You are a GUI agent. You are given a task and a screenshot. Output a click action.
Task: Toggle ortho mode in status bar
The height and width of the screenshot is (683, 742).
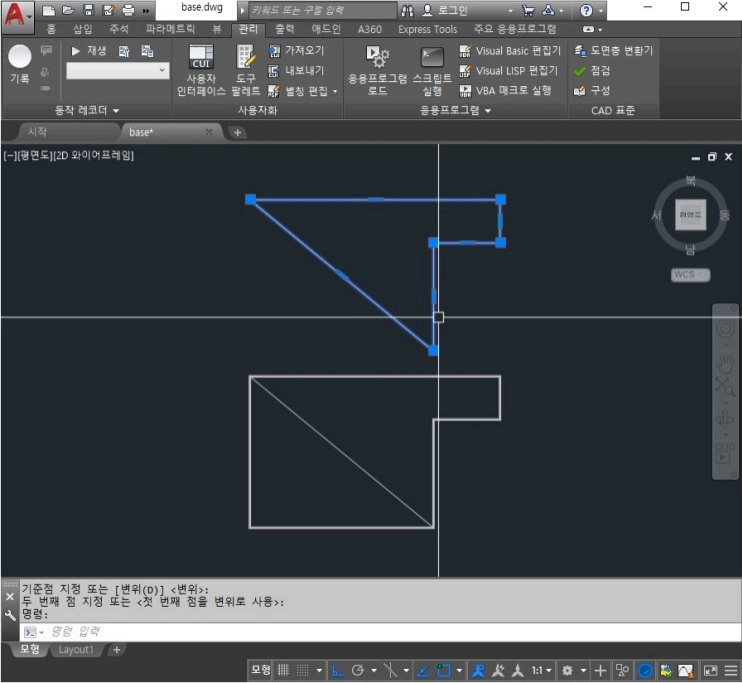[x=337, y=670]
